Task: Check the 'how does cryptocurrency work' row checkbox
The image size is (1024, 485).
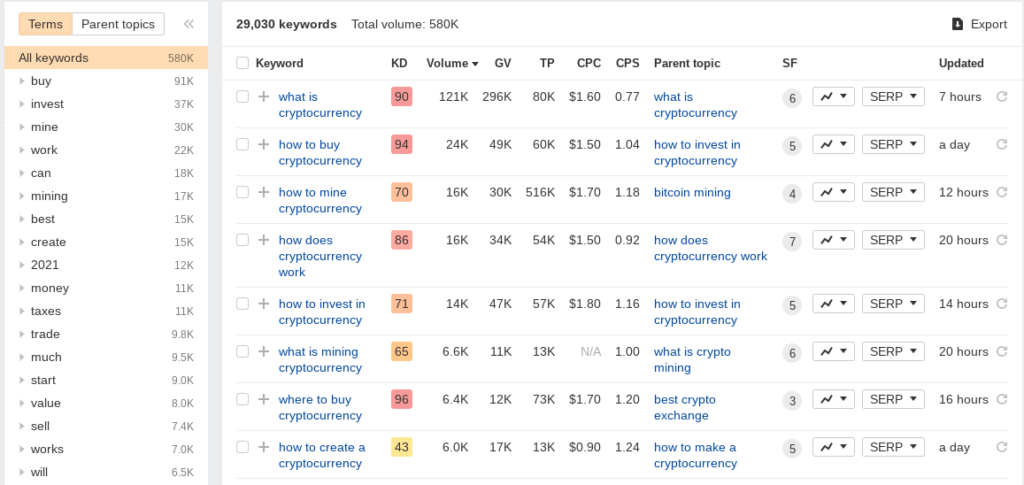Action: (x=242, y=240)
